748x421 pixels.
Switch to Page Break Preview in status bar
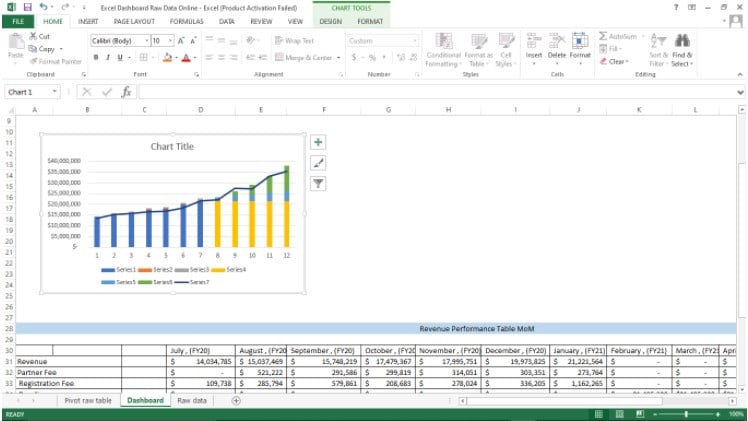(640, 414)
